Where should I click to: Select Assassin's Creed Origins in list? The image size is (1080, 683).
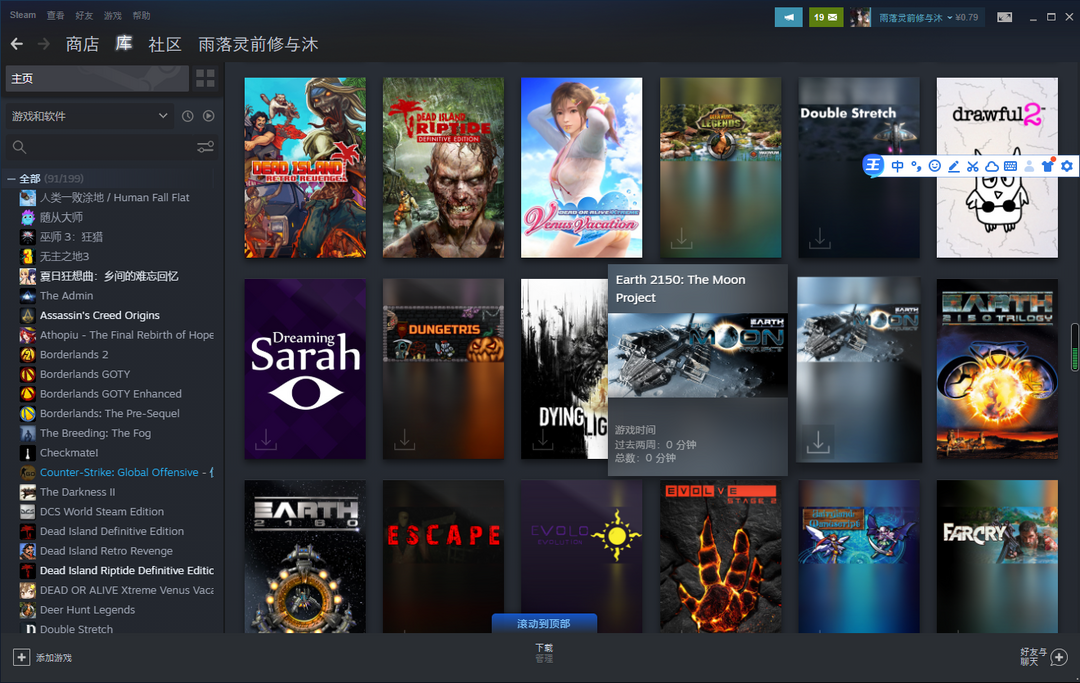(117, 315)
